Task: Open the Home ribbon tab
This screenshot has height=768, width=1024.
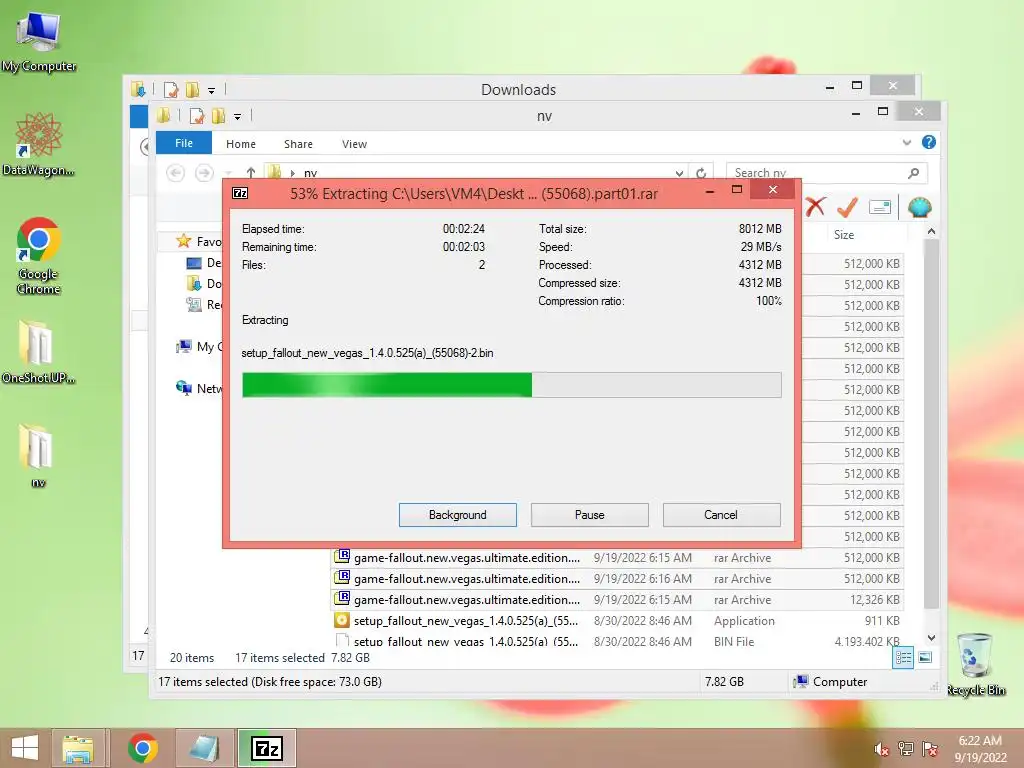Action: [240, 144]
